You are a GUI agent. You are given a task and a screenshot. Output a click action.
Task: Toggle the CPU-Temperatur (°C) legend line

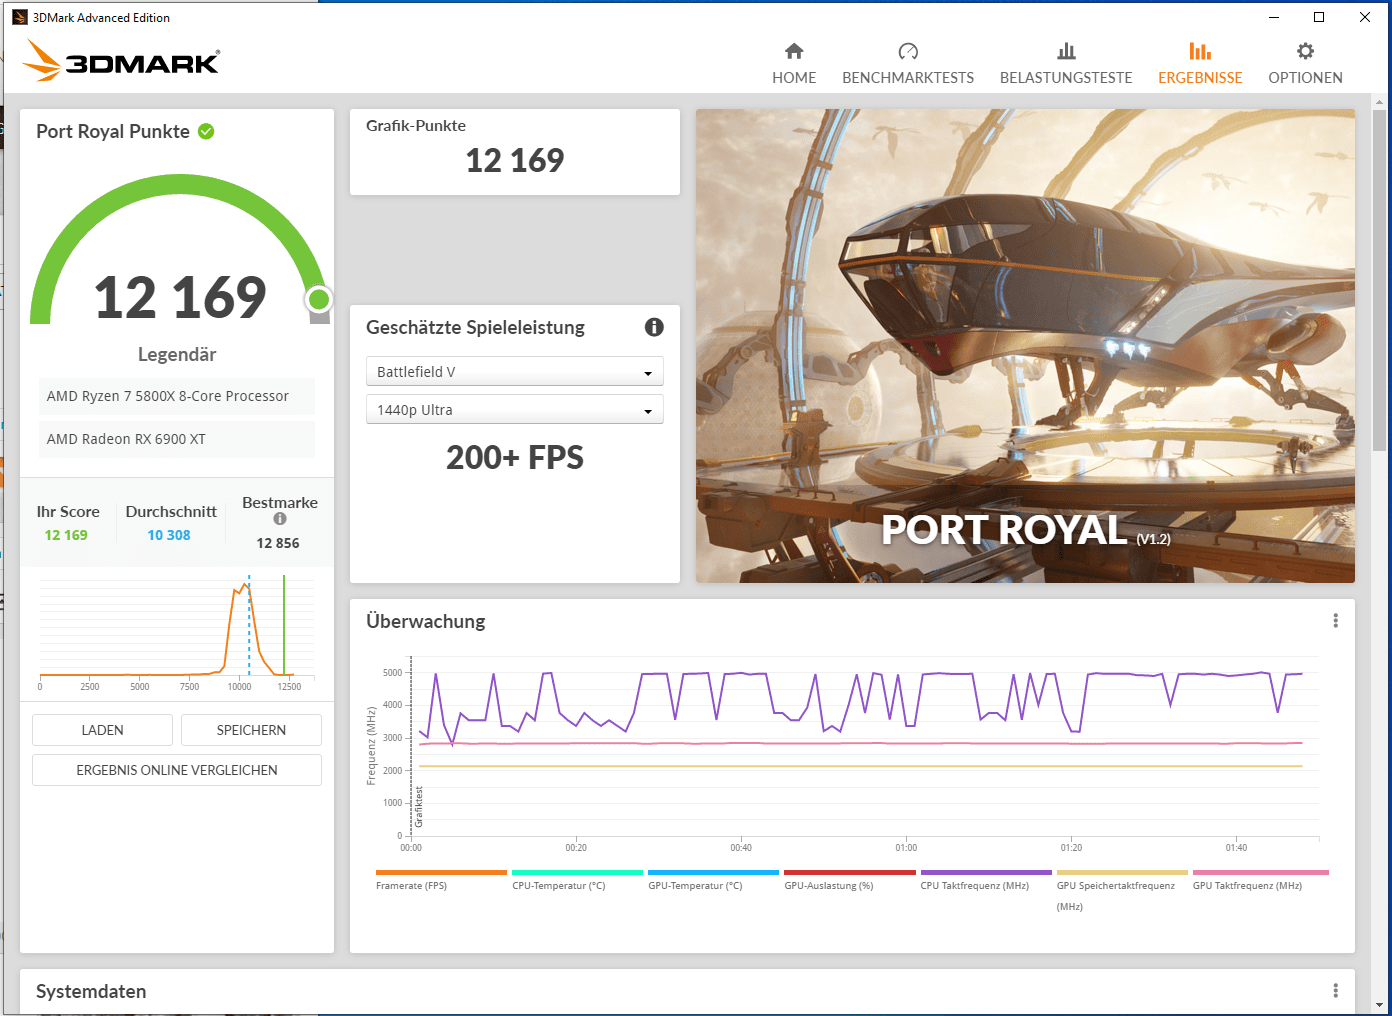pyautogui.click(x=577, y=880)
